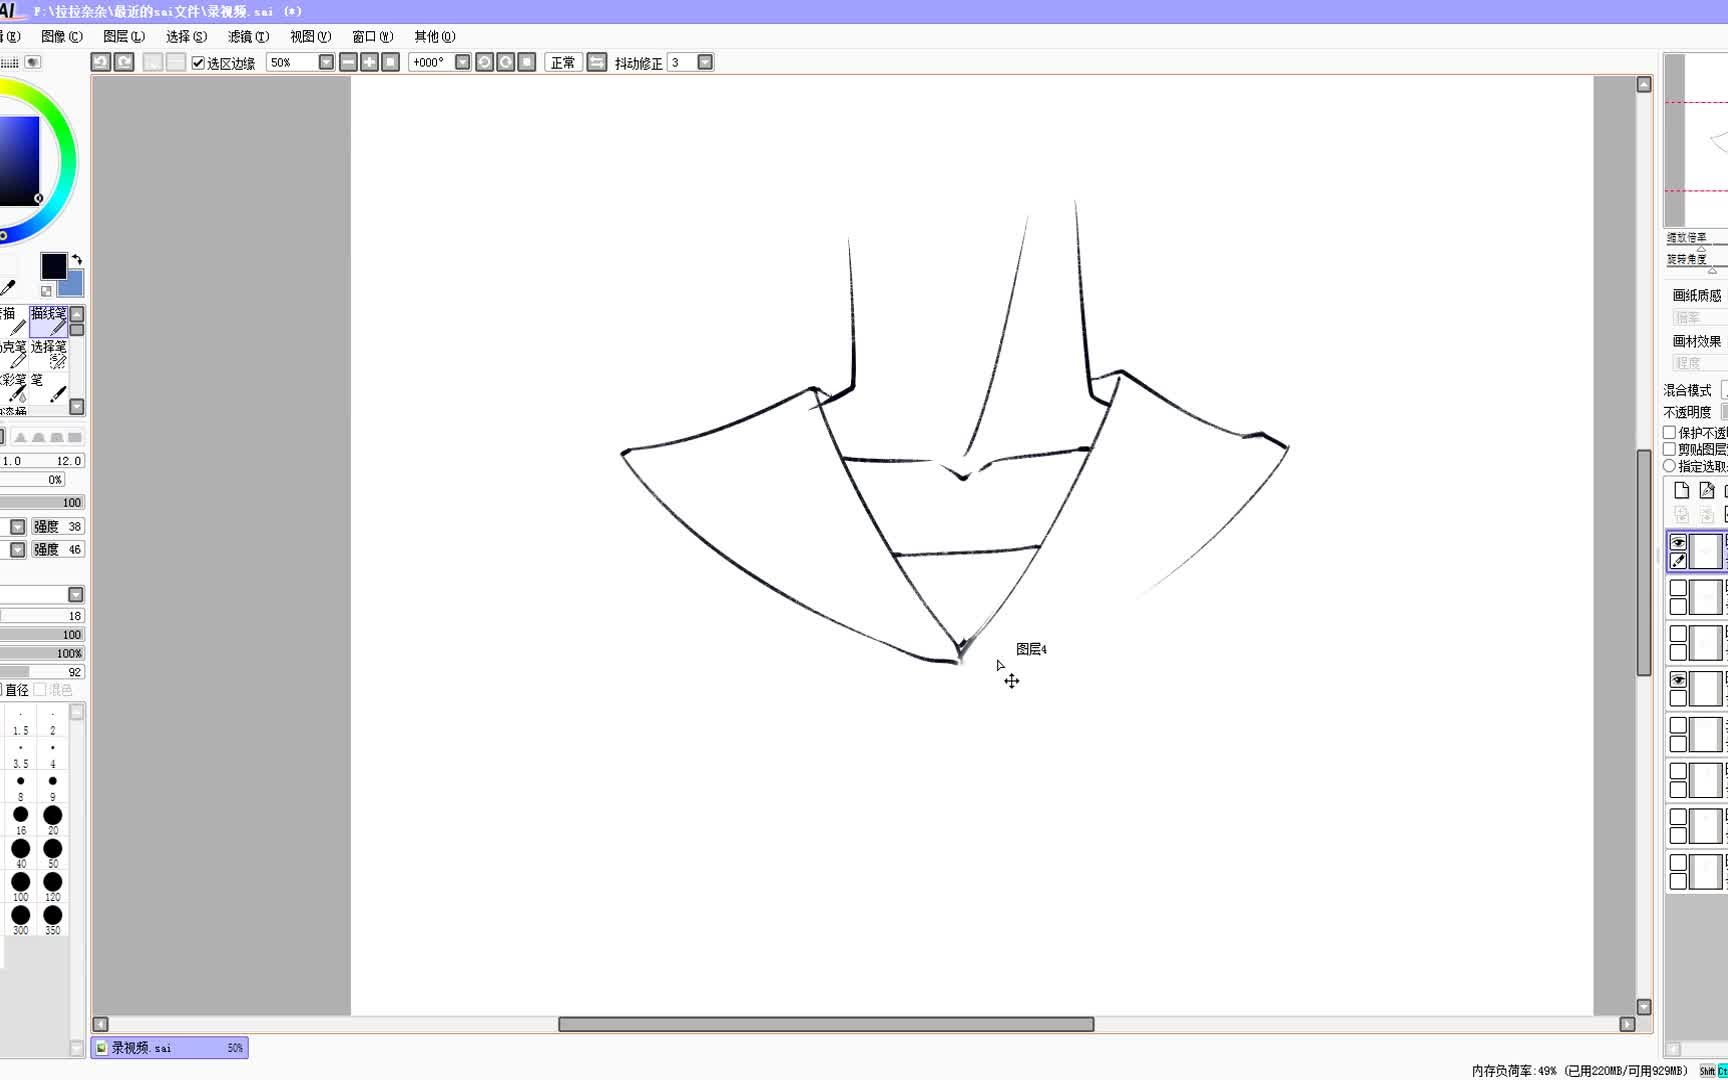Open the 选择 Select menu
Screen dimensions: 1728x1080
[x=186, y=36]
